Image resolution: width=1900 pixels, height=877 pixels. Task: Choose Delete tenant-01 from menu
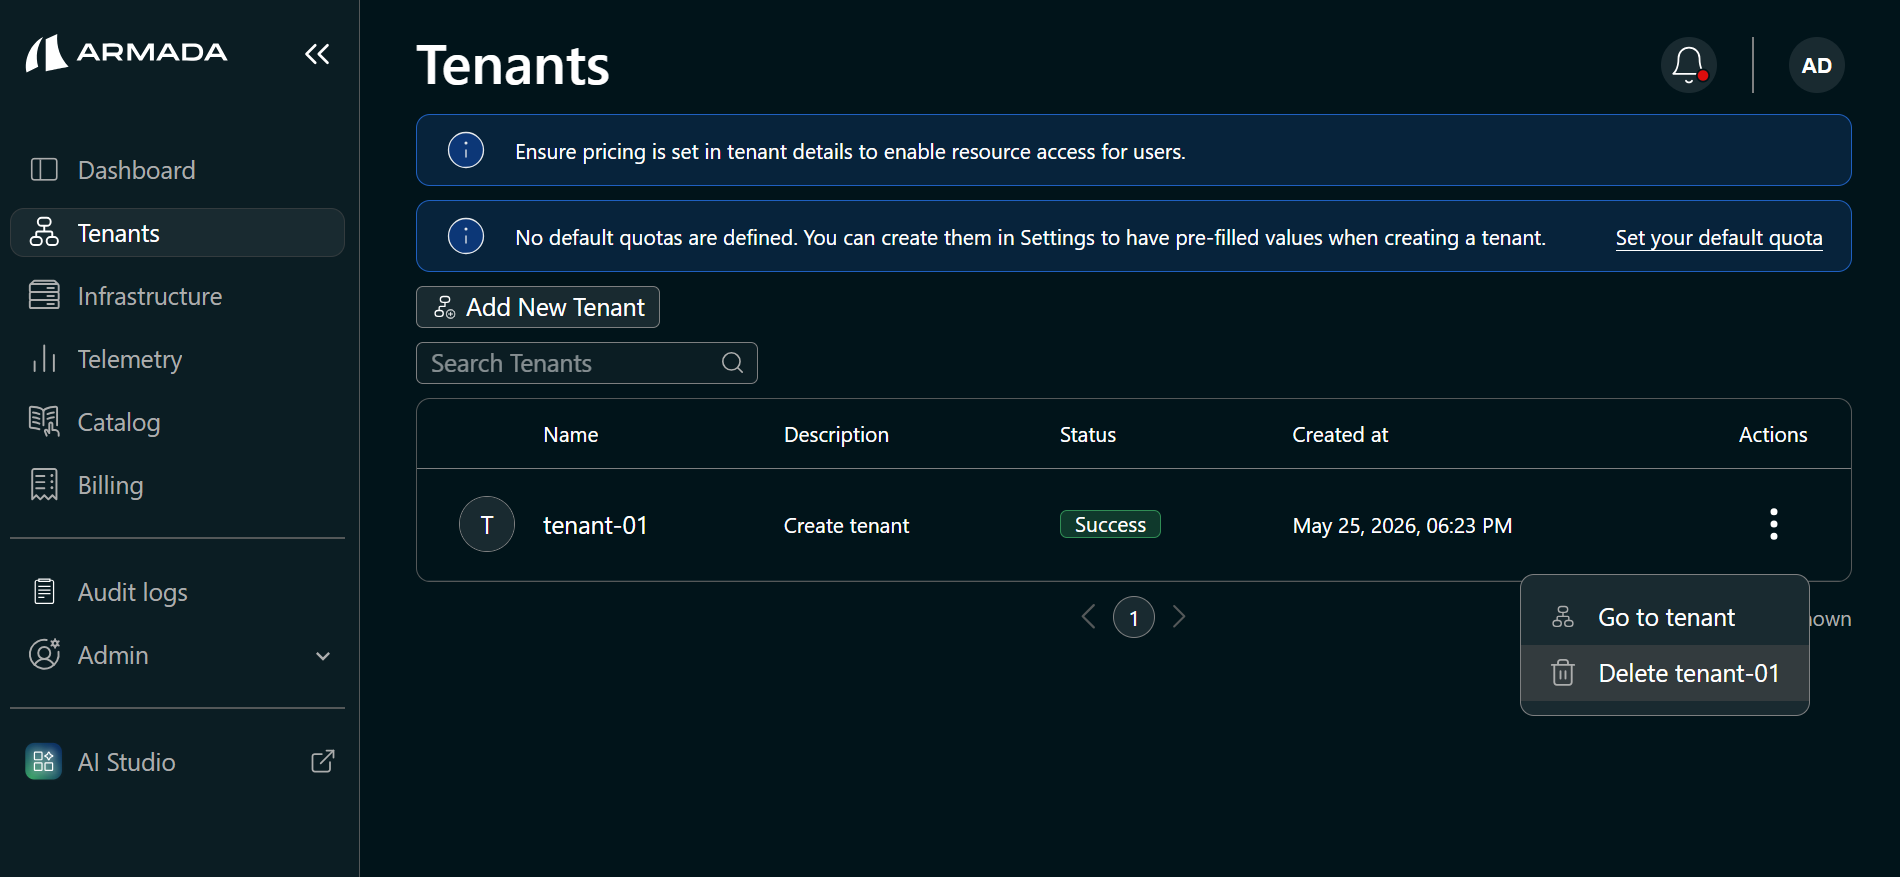pos(1665,673)
